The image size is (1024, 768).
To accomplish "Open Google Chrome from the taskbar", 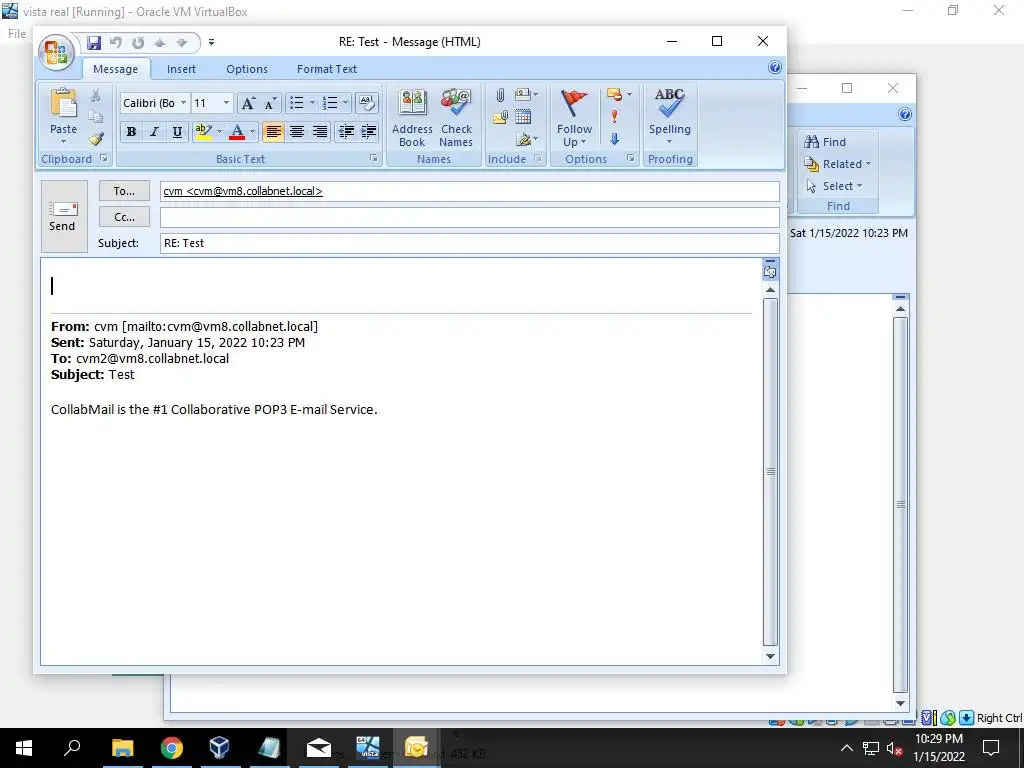I will (171, 748).
